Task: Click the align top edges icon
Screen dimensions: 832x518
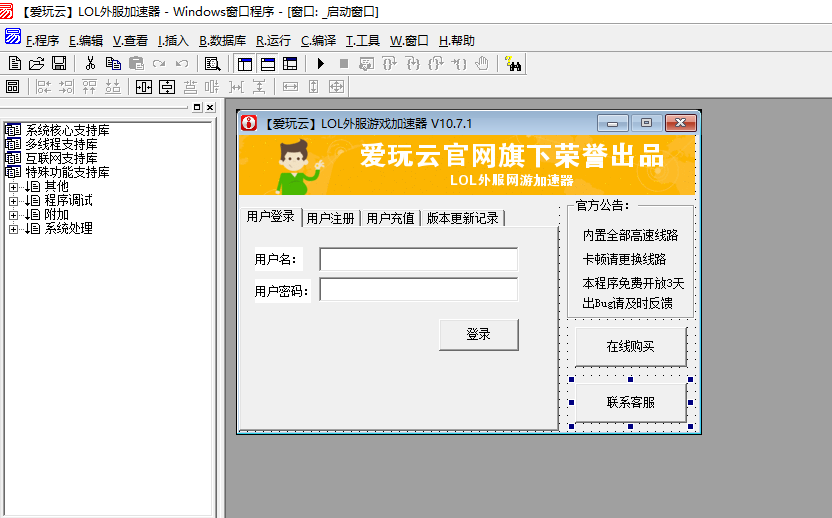Action: pos(89,87)
